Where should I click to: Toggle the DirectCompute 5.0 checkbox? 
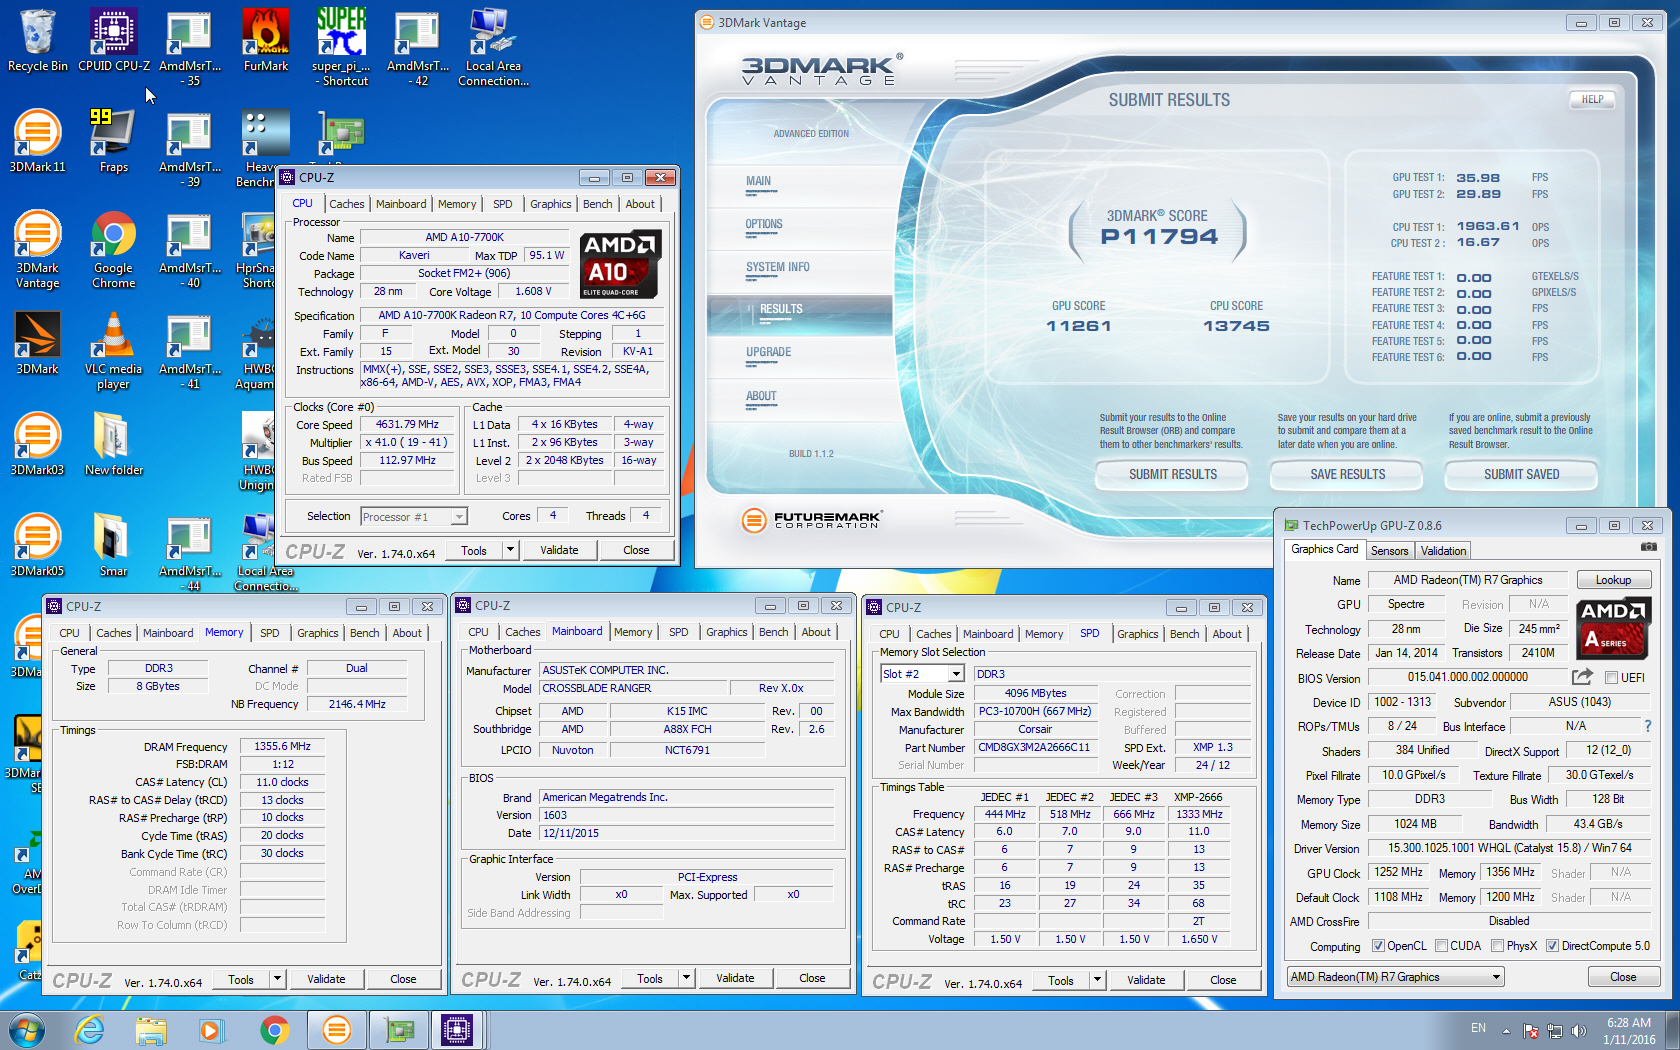[1552, 946]
